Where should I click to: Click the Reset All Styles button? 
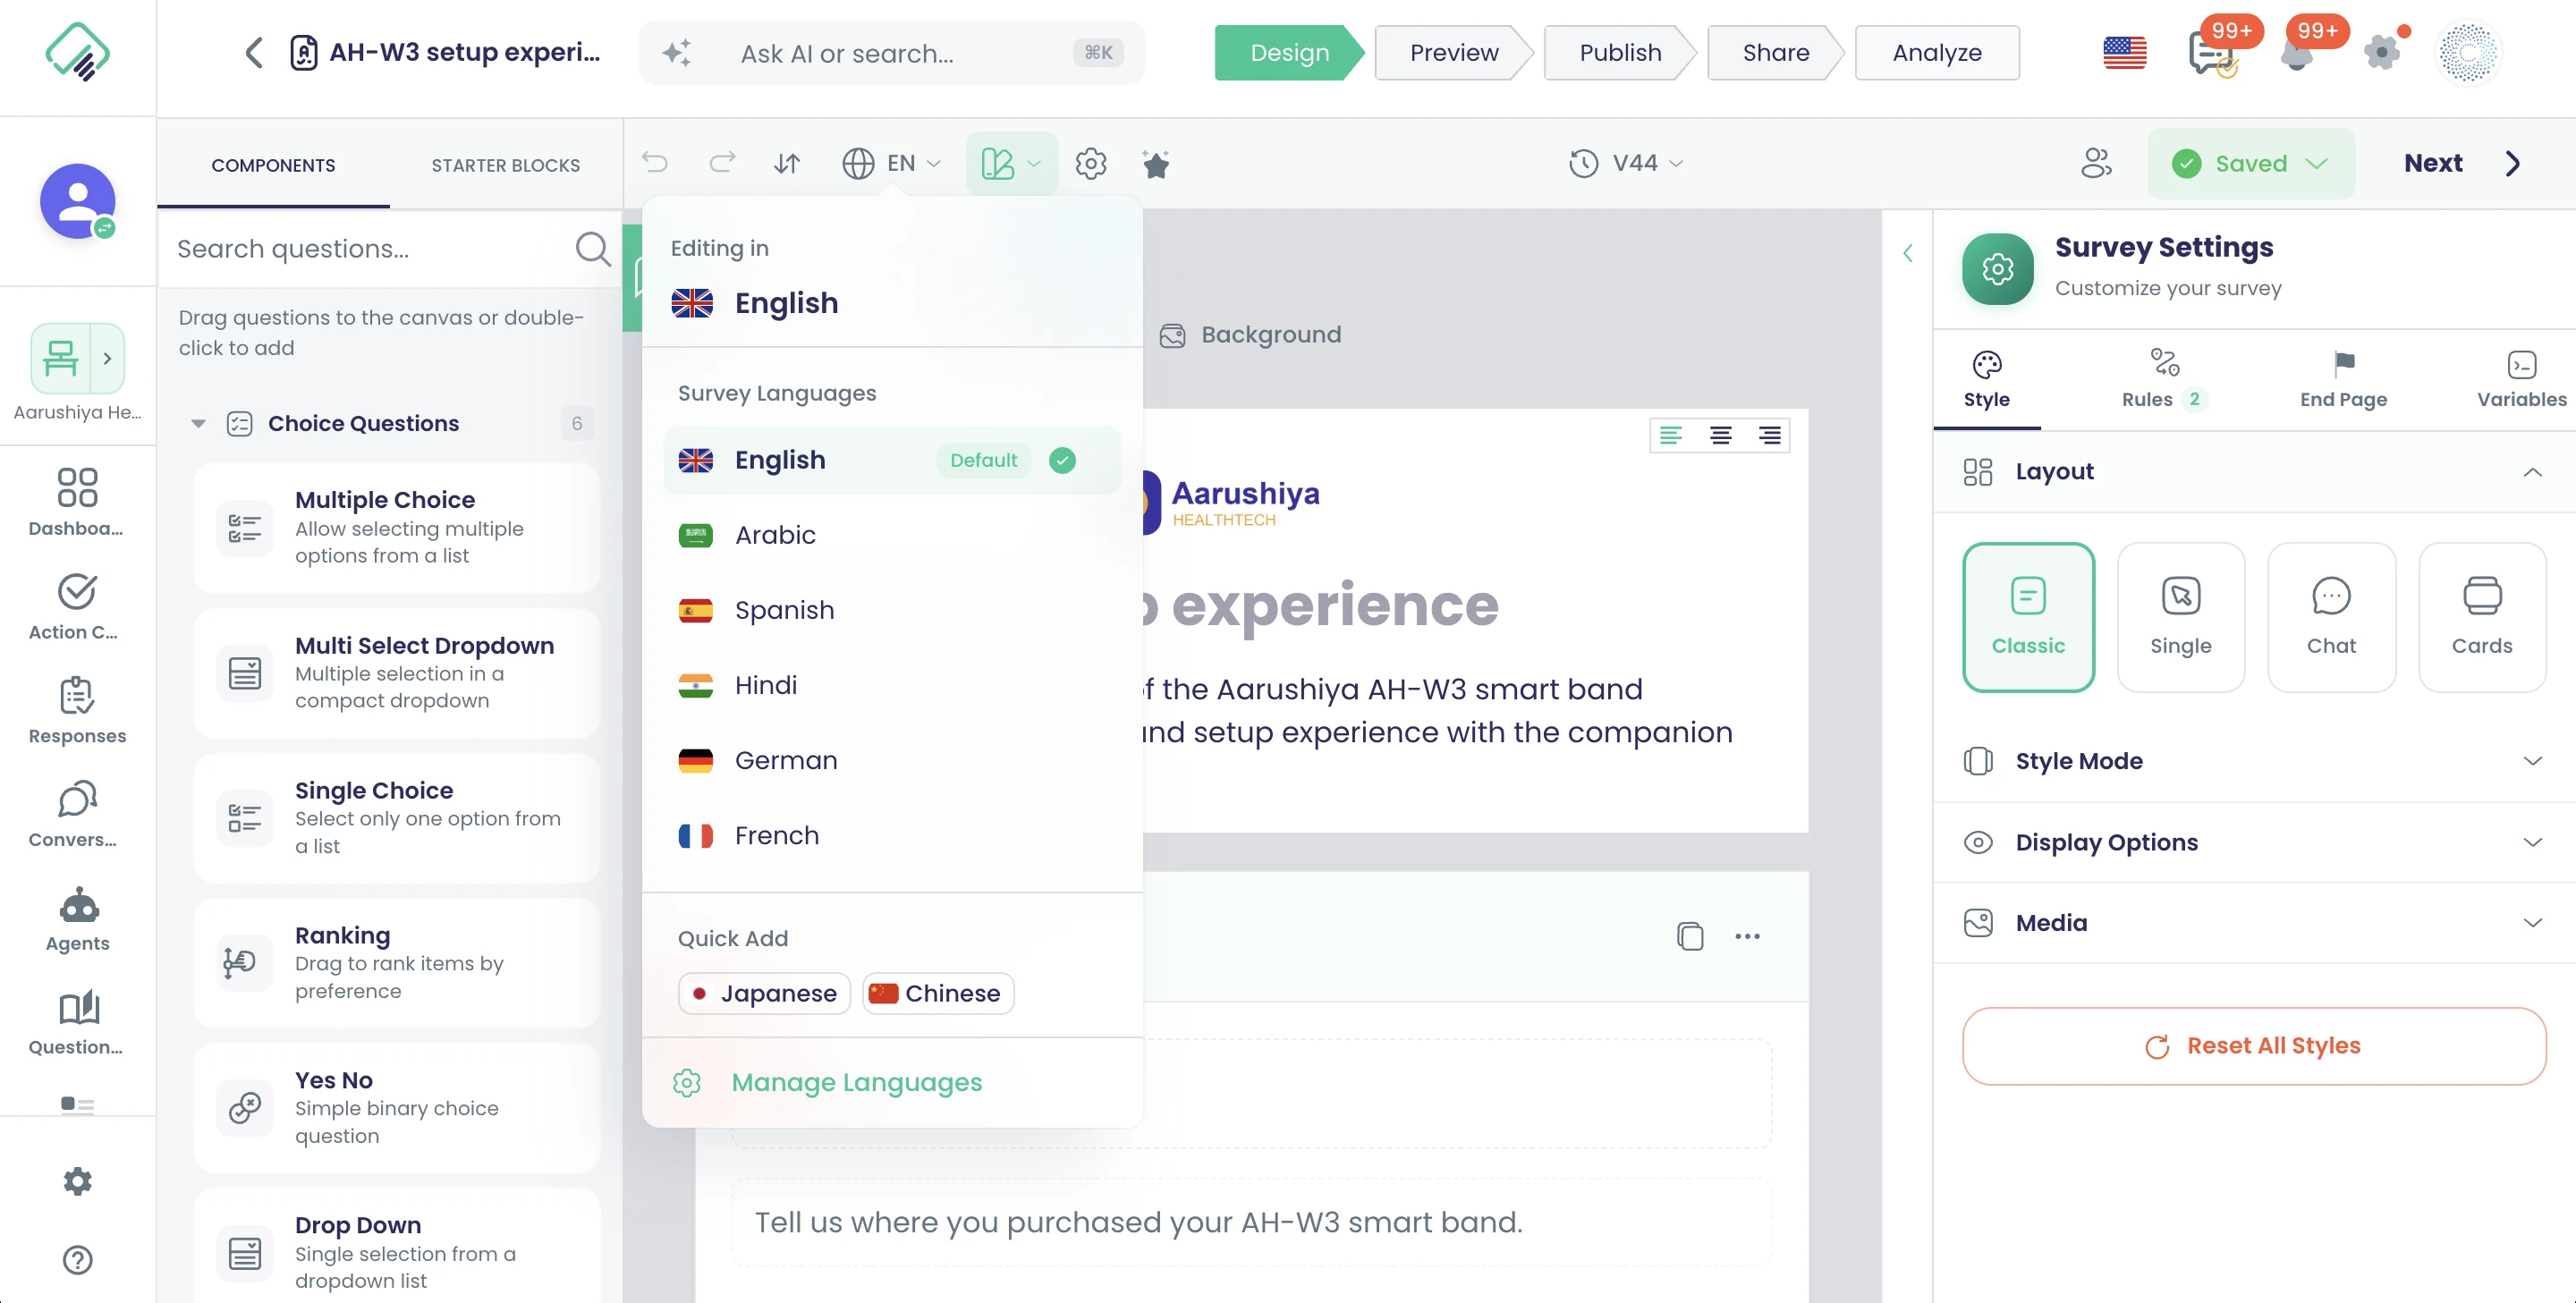point(2254,1046)
